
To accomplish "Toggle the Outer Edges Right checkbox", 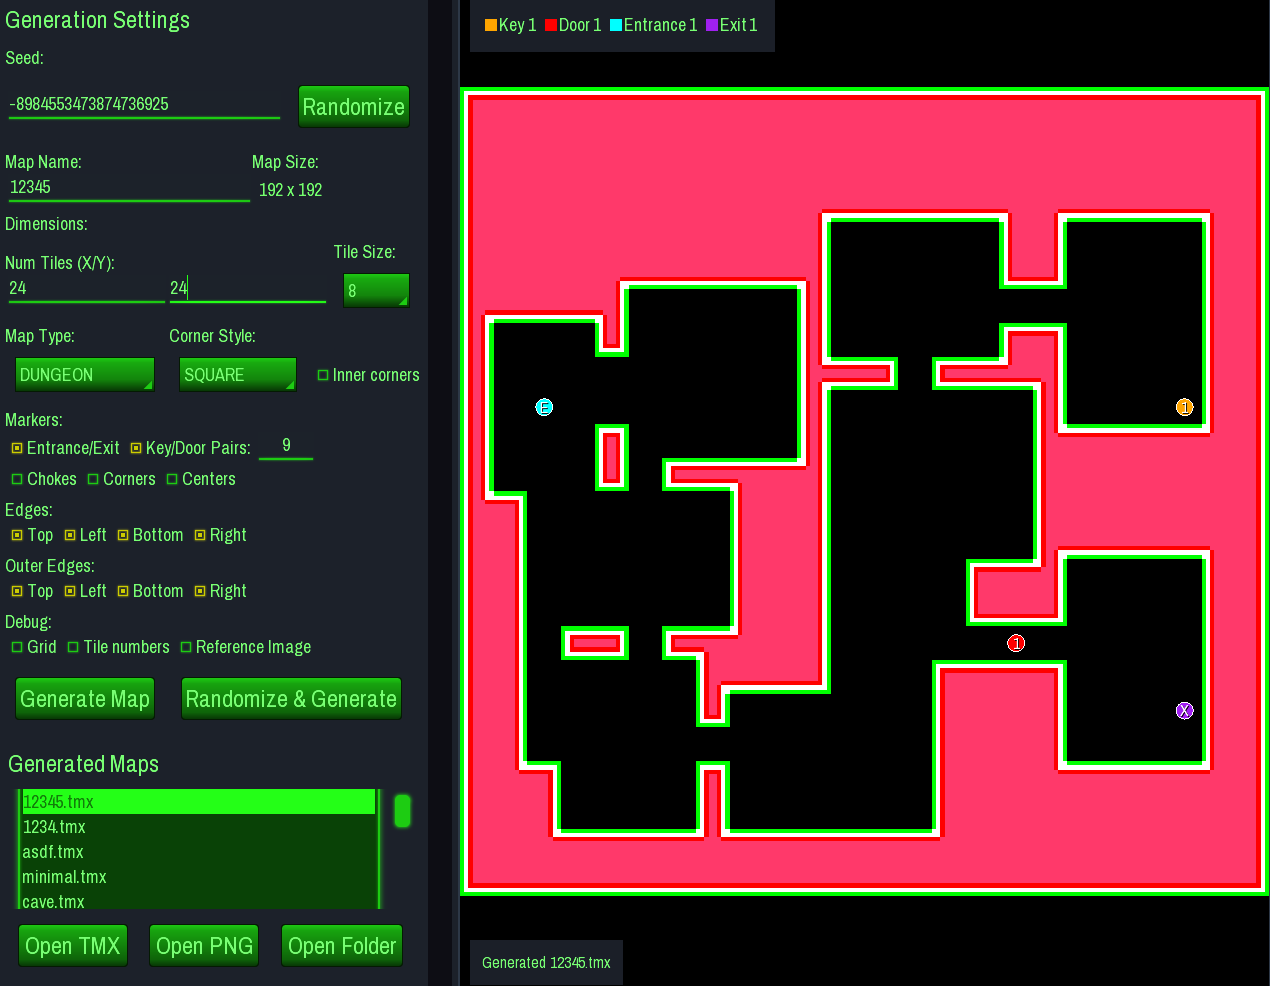I will click(200, 591).
